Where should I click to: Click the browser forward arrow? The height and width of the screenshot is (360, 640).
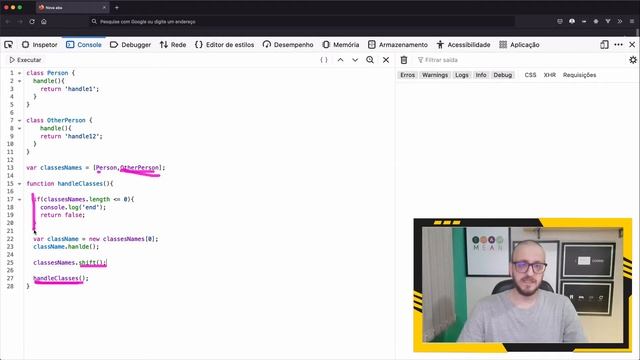(20, 21)
